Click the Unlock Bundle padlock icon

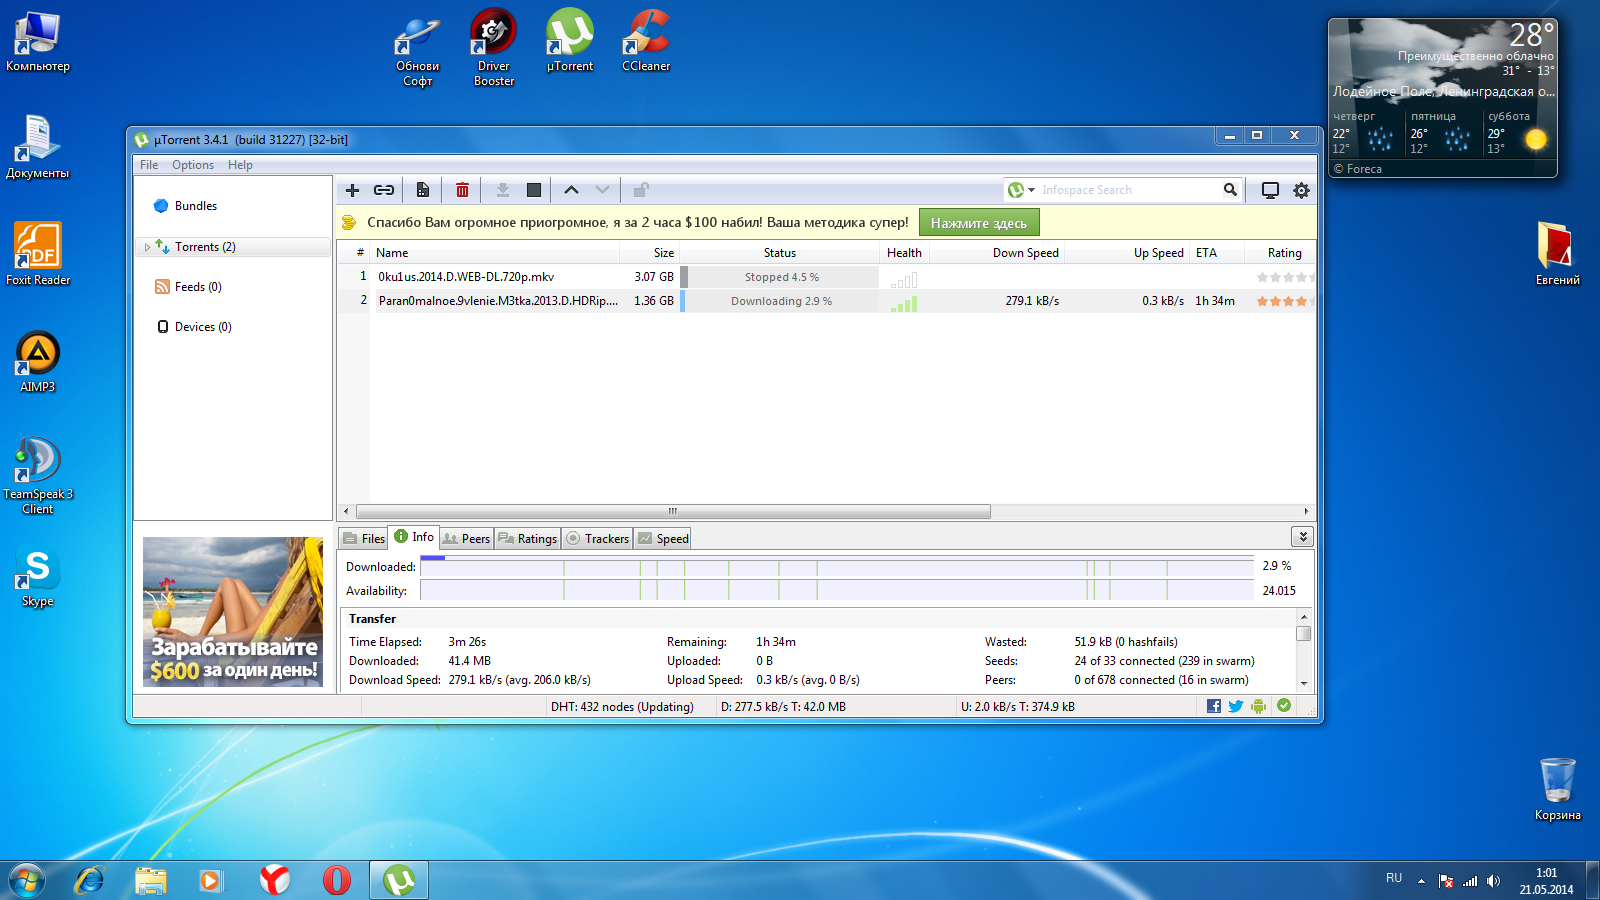click(641, 190)
